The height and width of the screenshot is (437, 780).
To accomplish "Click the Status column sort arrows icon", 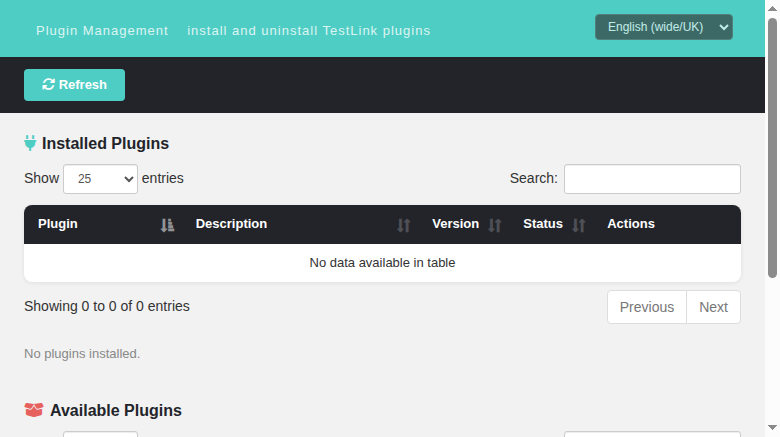I will click(x=579, y=225).
